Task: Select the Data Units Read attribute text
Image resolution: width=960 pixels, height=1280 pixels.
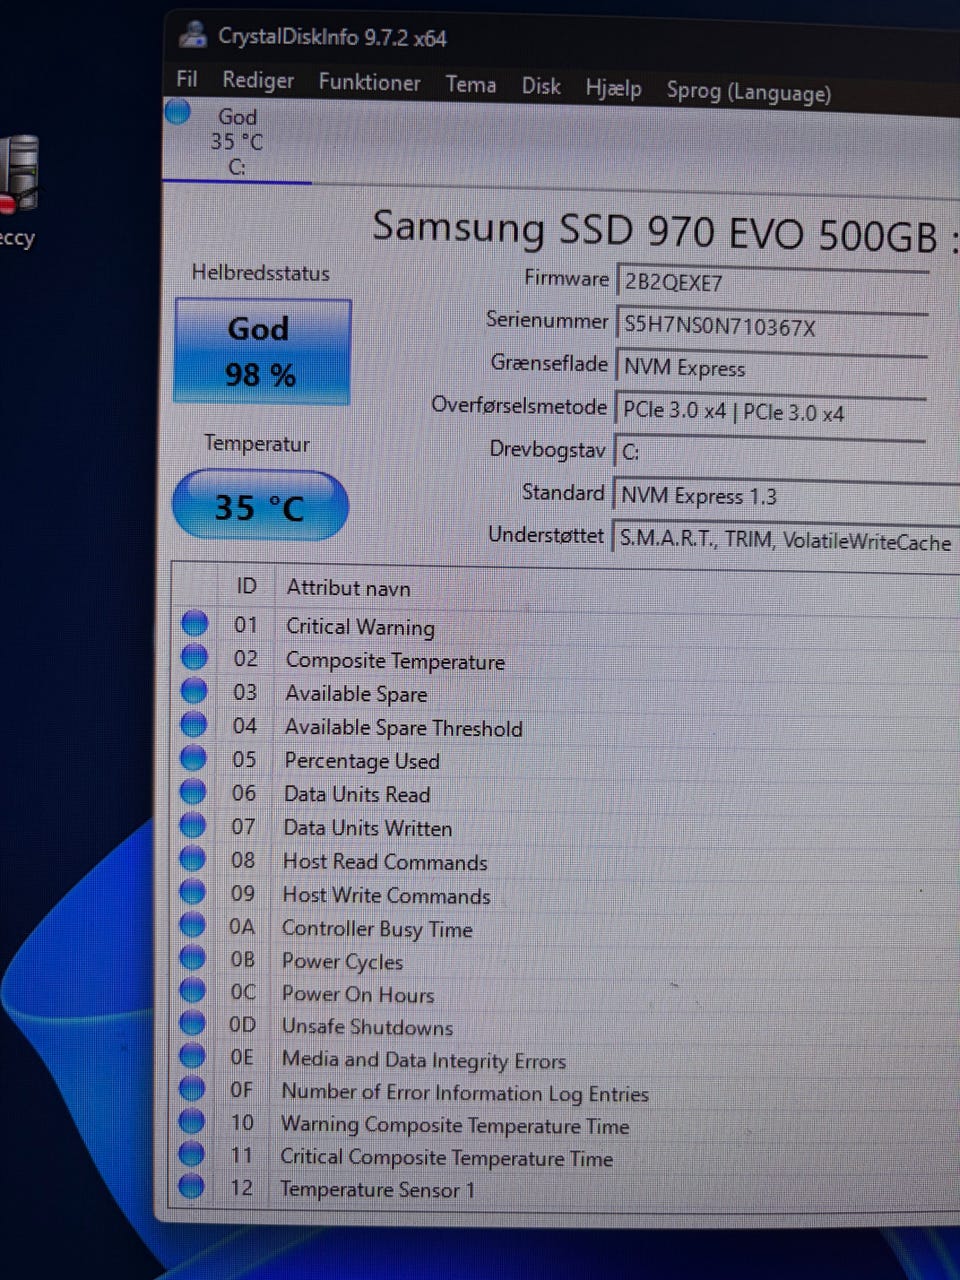Action: click(x=357, y=795)
